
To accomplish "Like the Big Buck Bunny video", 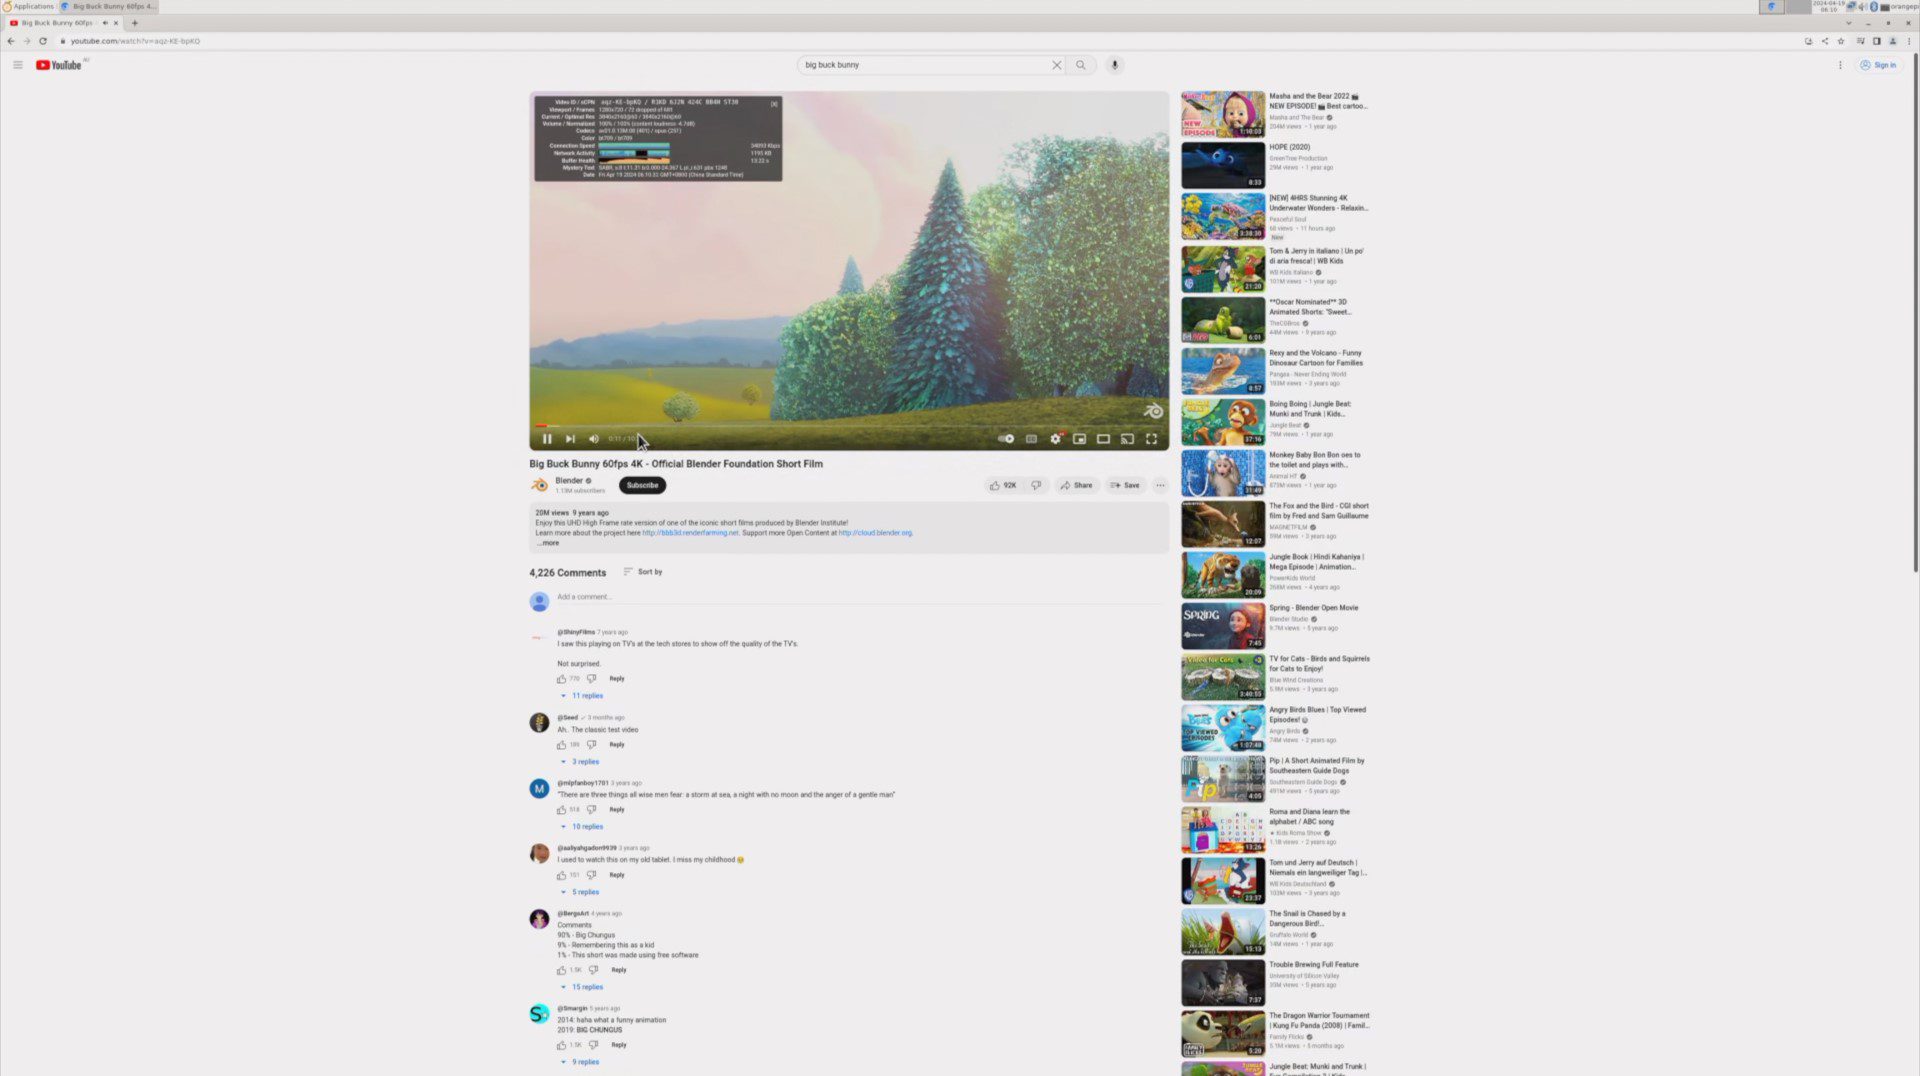I will pyautogui.click(x=1002, y=486).
